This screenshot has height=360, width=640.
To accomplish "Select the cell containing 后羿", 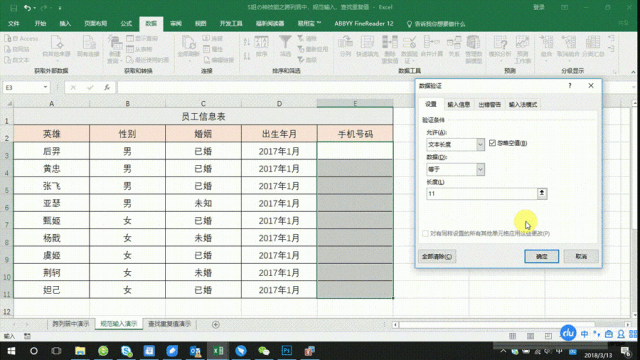I will 51,151.
